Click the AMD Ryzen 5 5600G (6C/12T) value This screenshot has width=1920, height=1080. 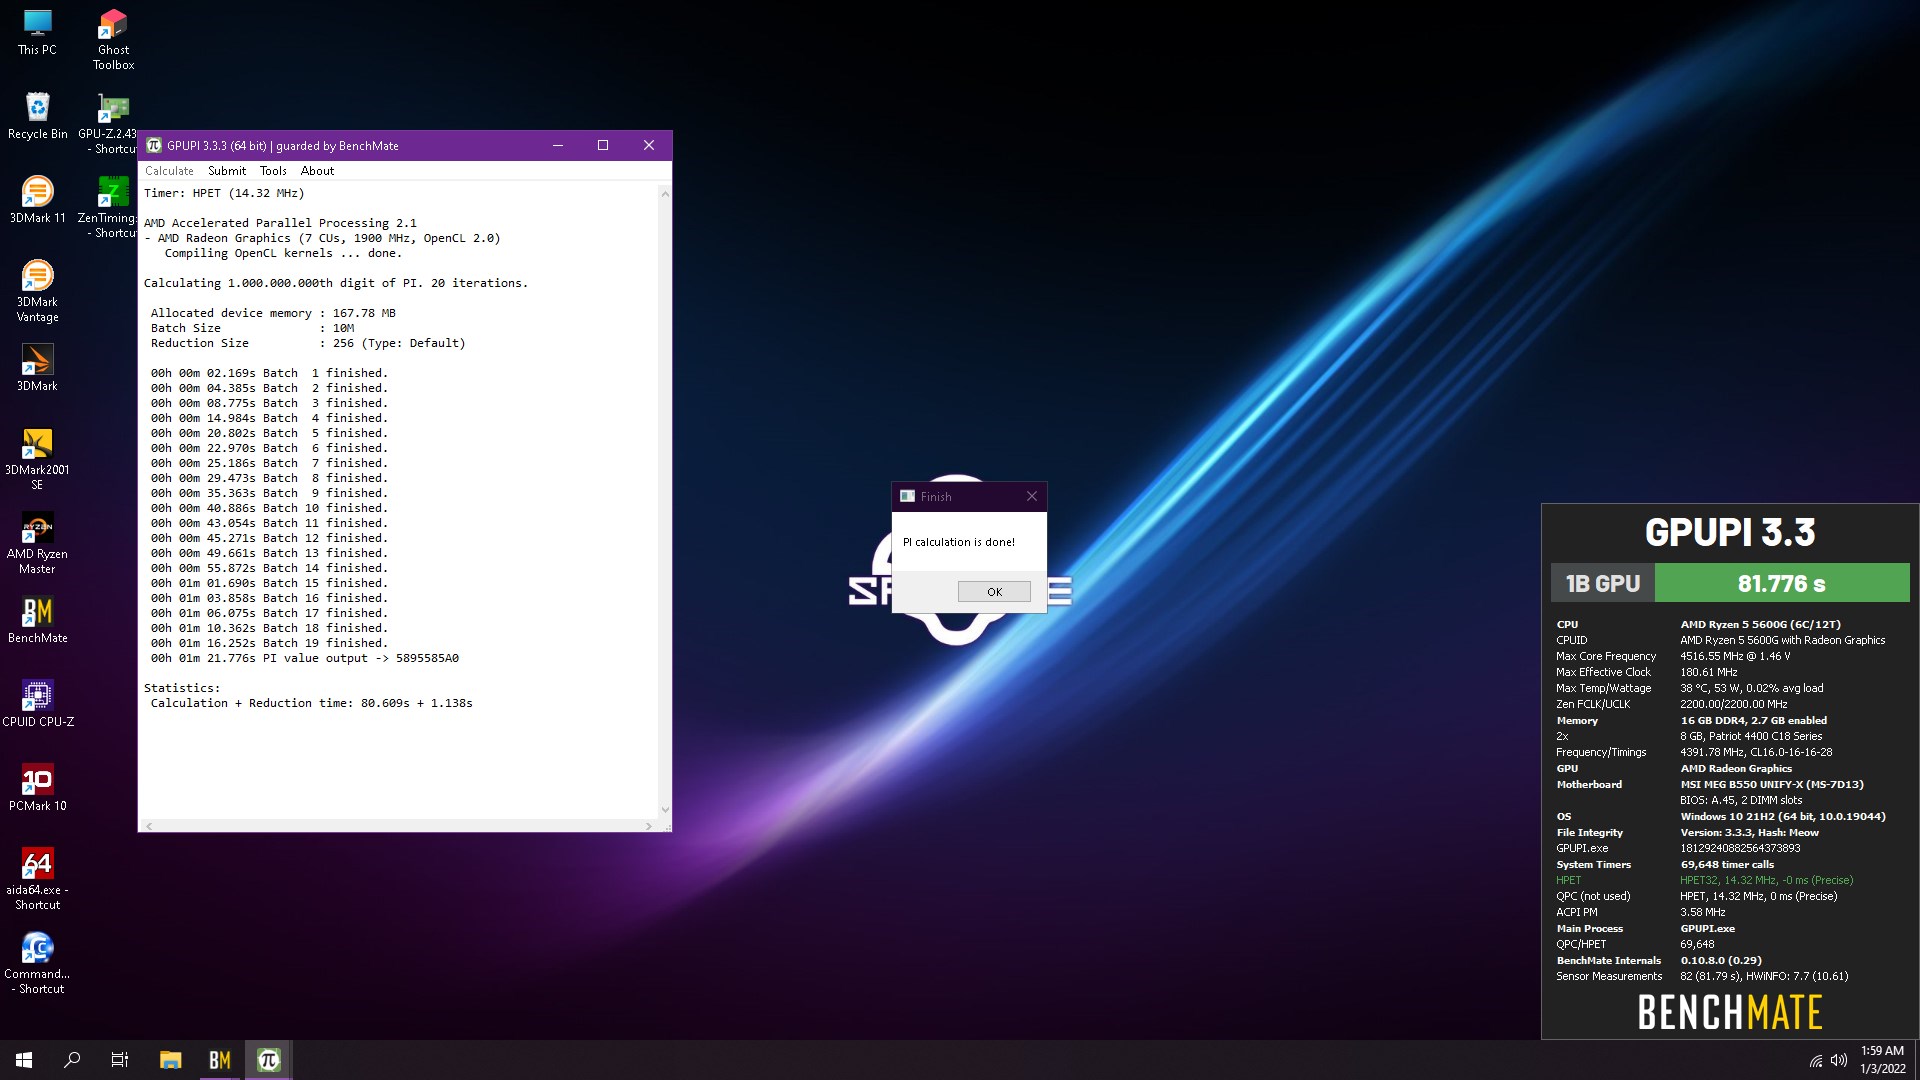click(x=1760, y=624)
